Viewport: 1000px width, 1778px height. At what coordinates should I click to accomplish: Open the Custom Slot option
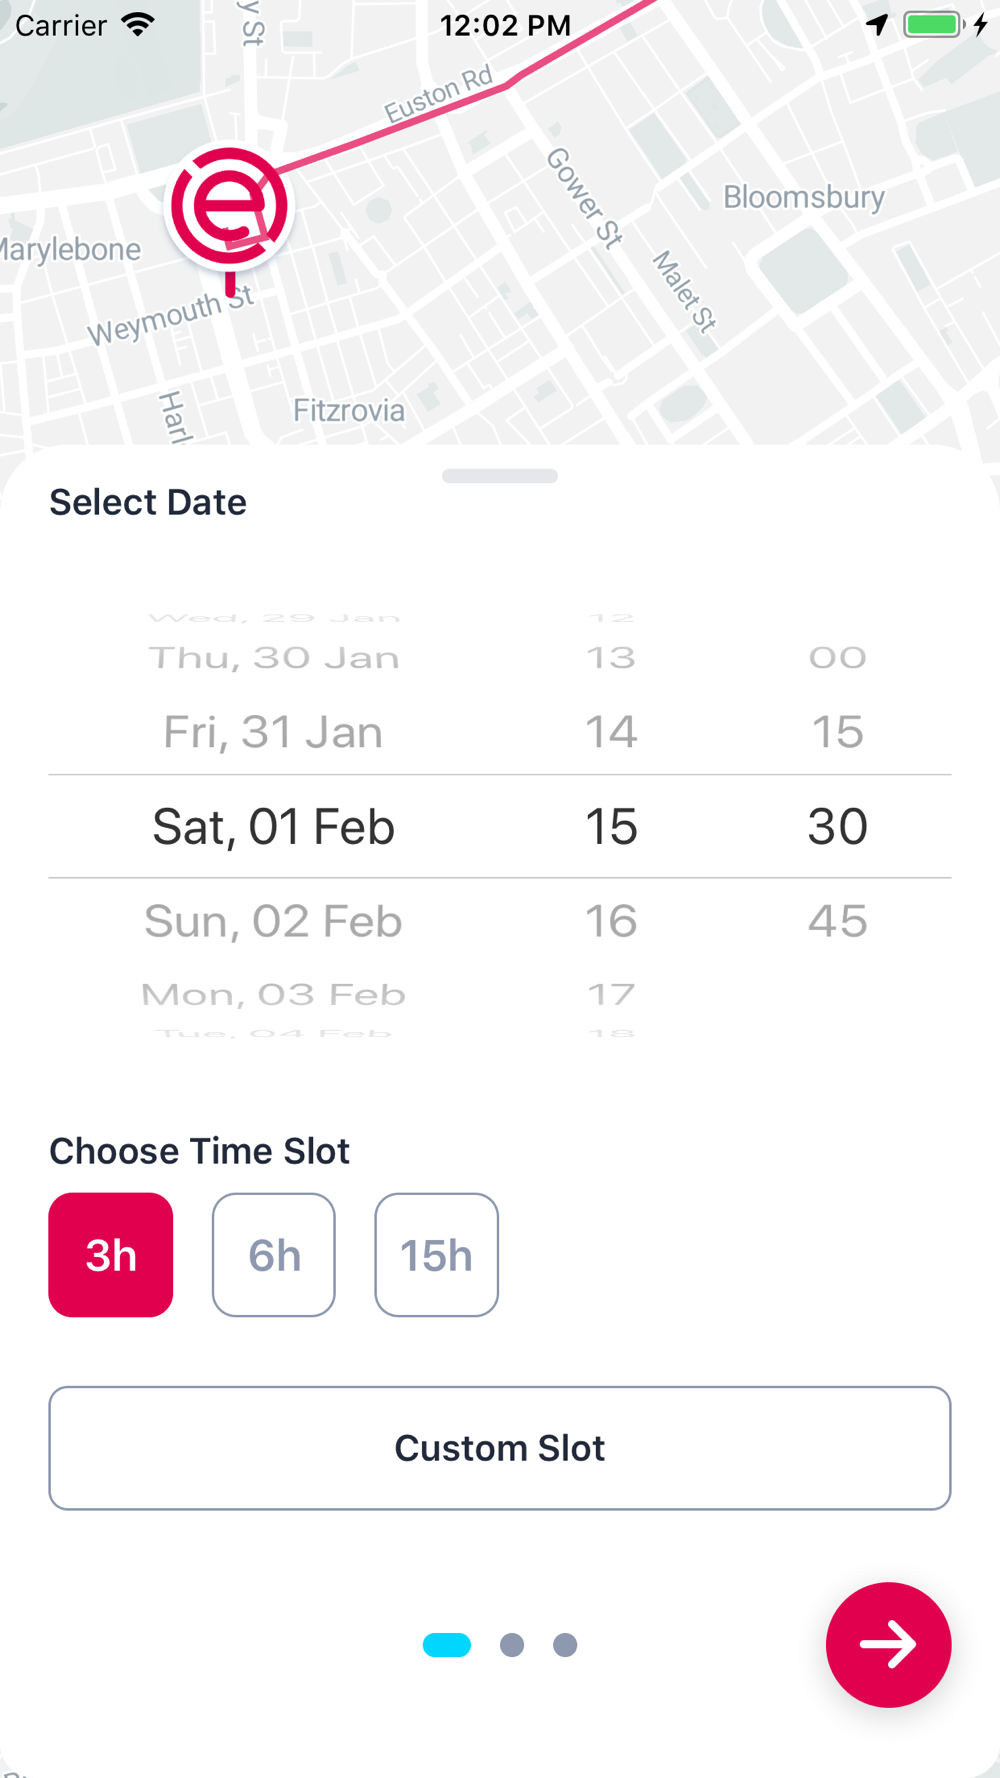point(500,1448)
